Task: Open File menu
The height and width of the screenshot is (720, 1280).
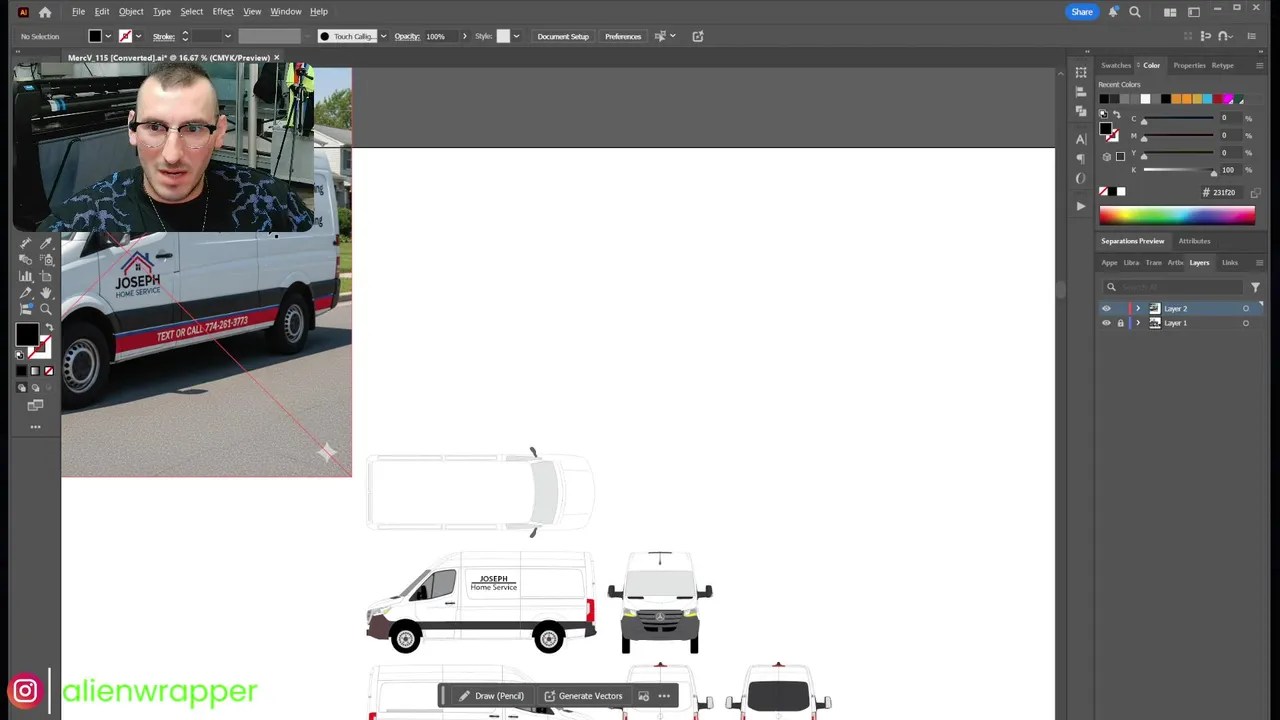Action: (x=78, y=12)
